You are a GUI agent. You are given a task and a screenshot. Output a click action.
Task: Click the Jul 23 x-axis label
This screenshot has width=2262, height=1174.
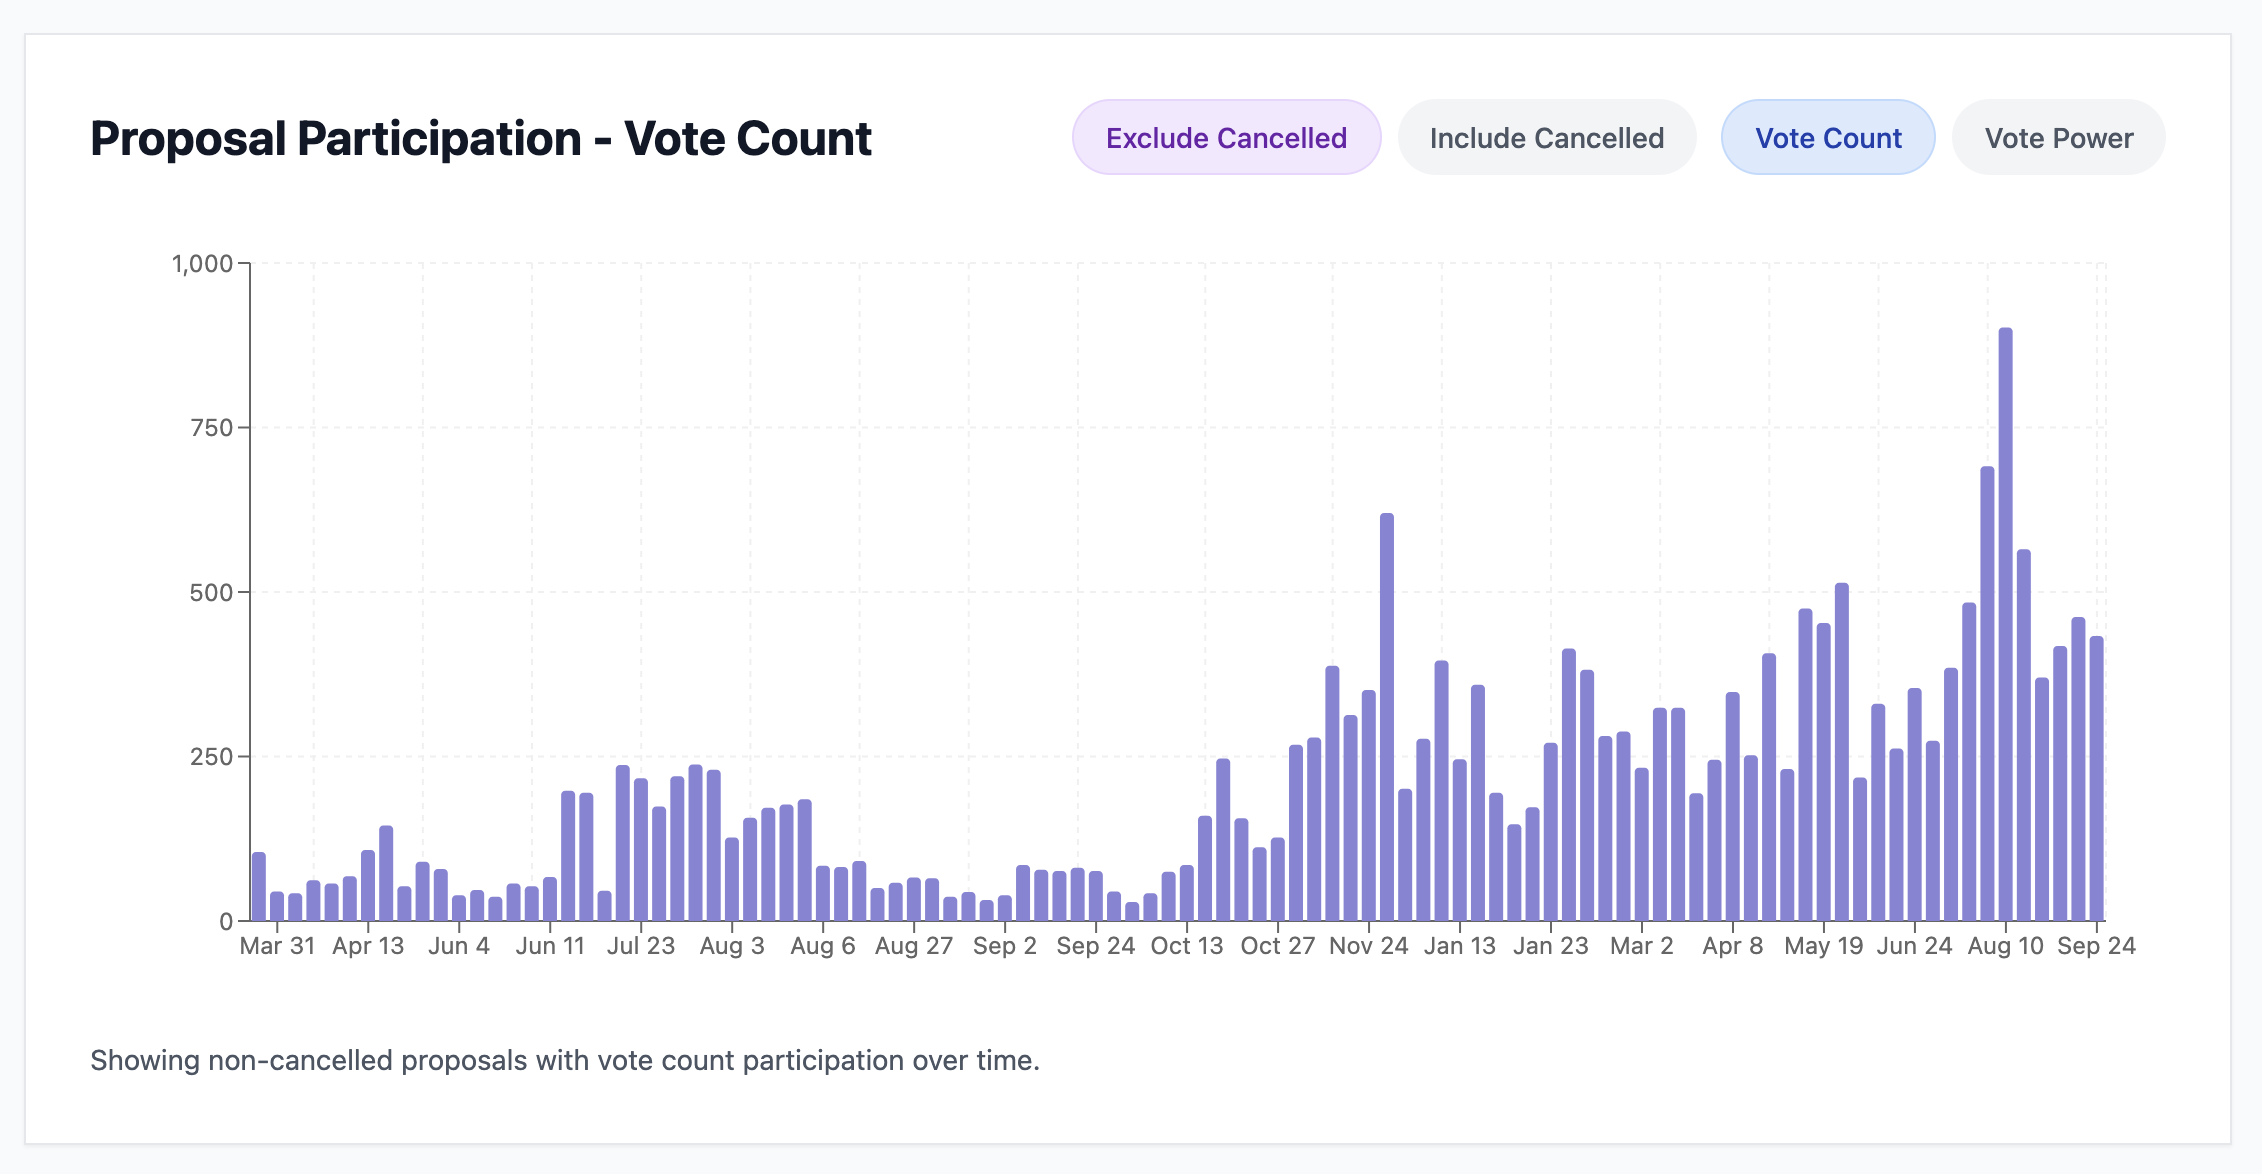(641, 946)
